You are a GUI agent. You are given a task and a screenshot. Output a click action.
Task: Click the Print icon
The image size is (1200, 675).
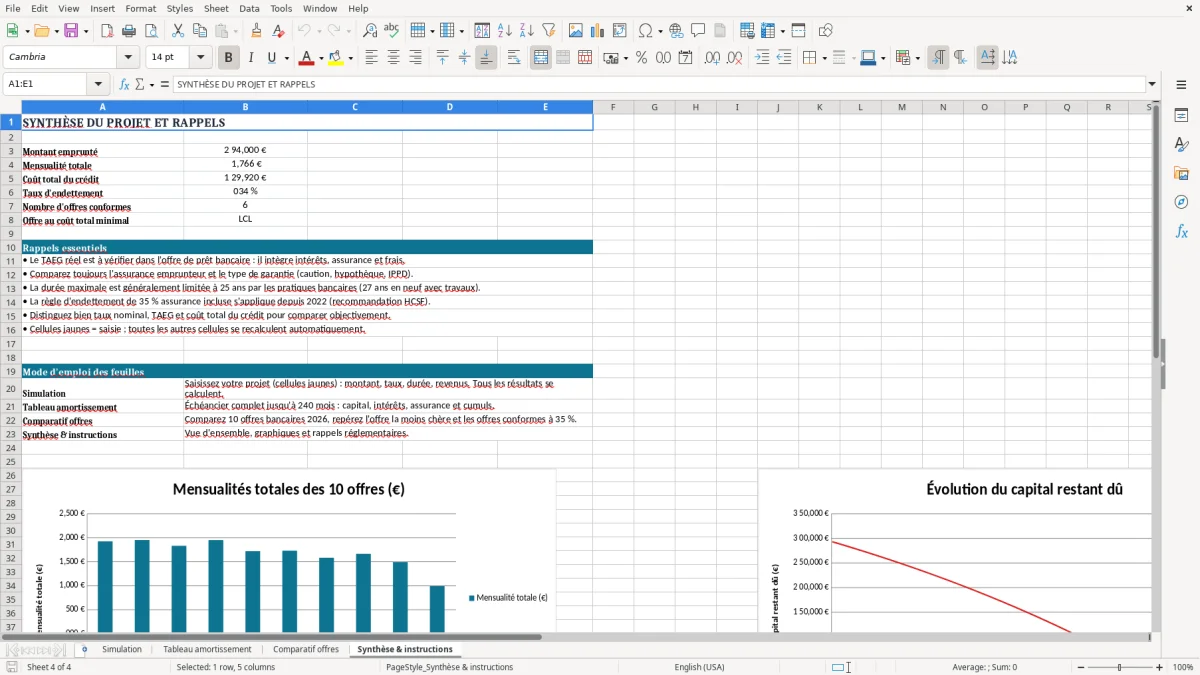coord(129,31)
